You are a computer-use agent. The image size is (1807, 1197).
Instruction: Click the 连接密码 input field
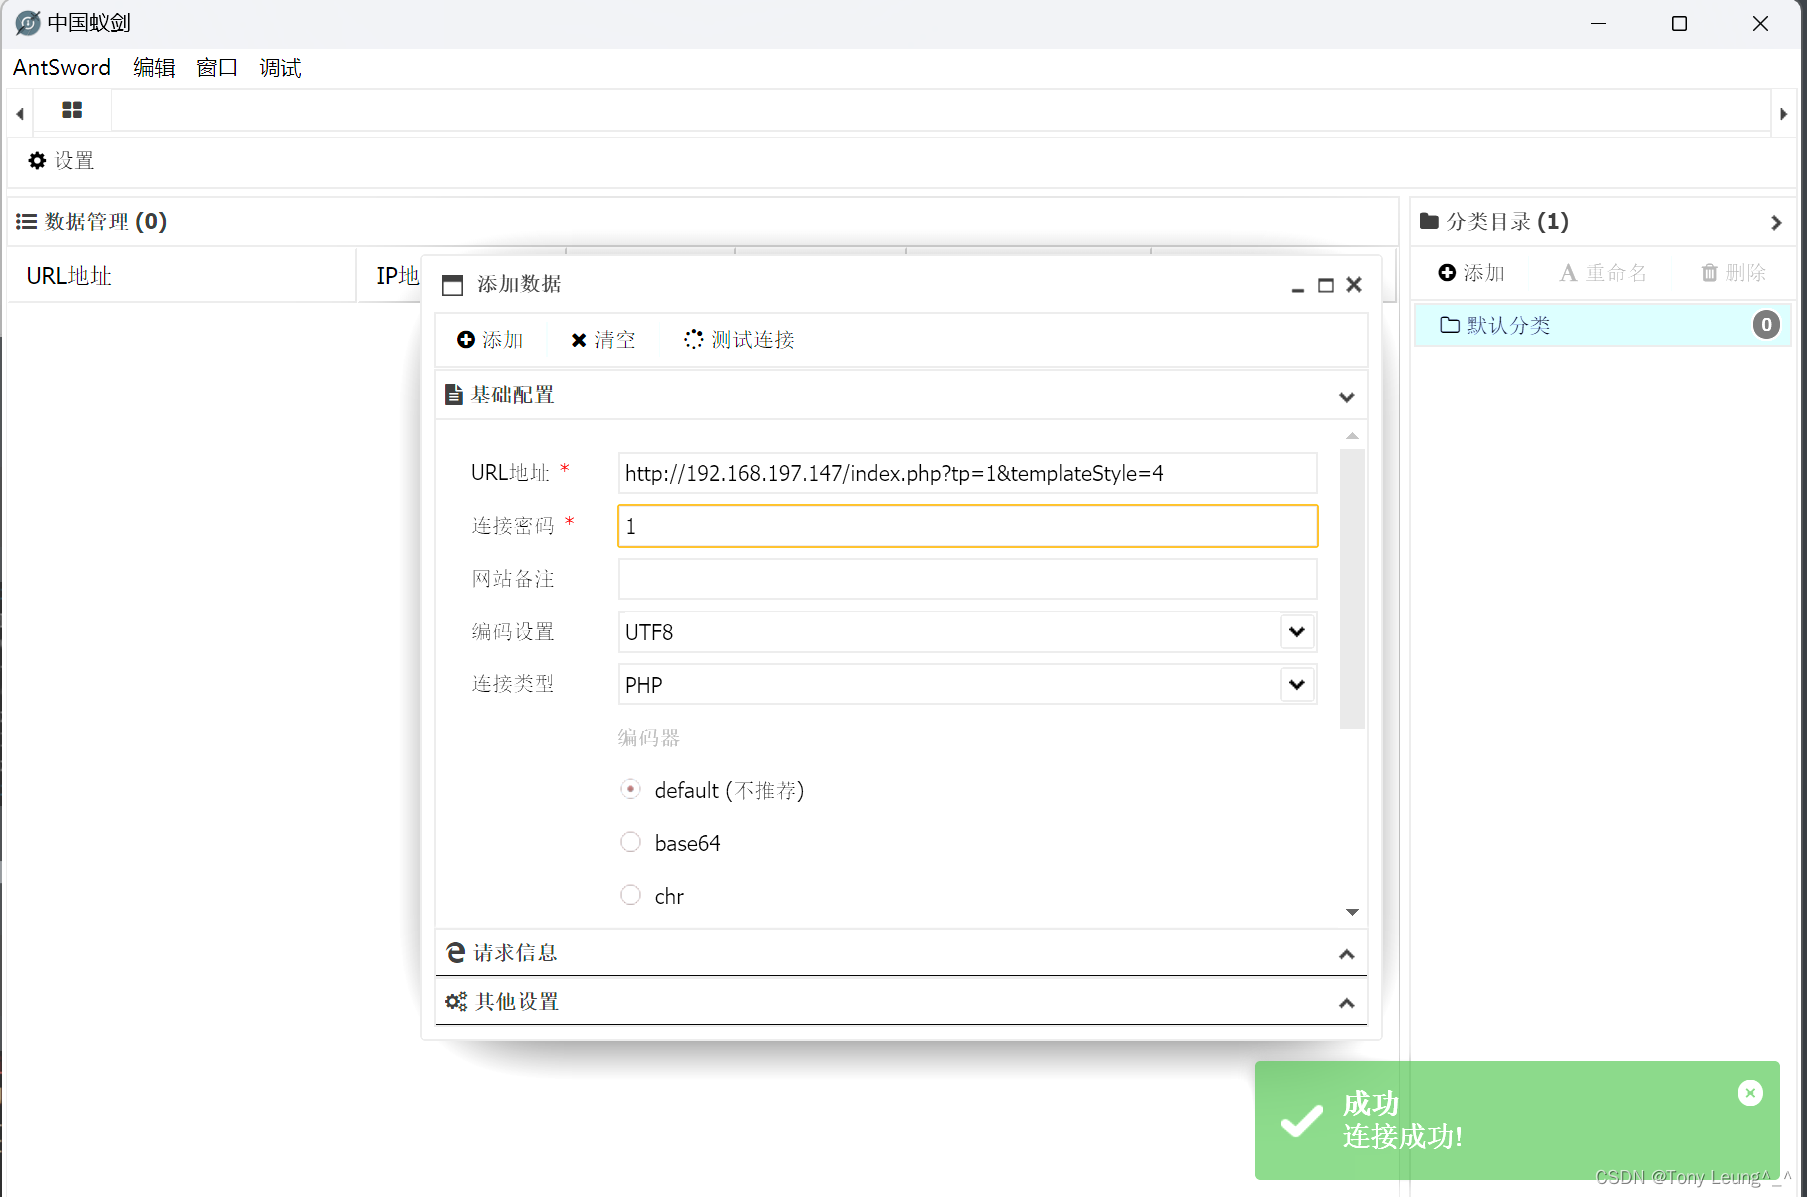[967, 526]
